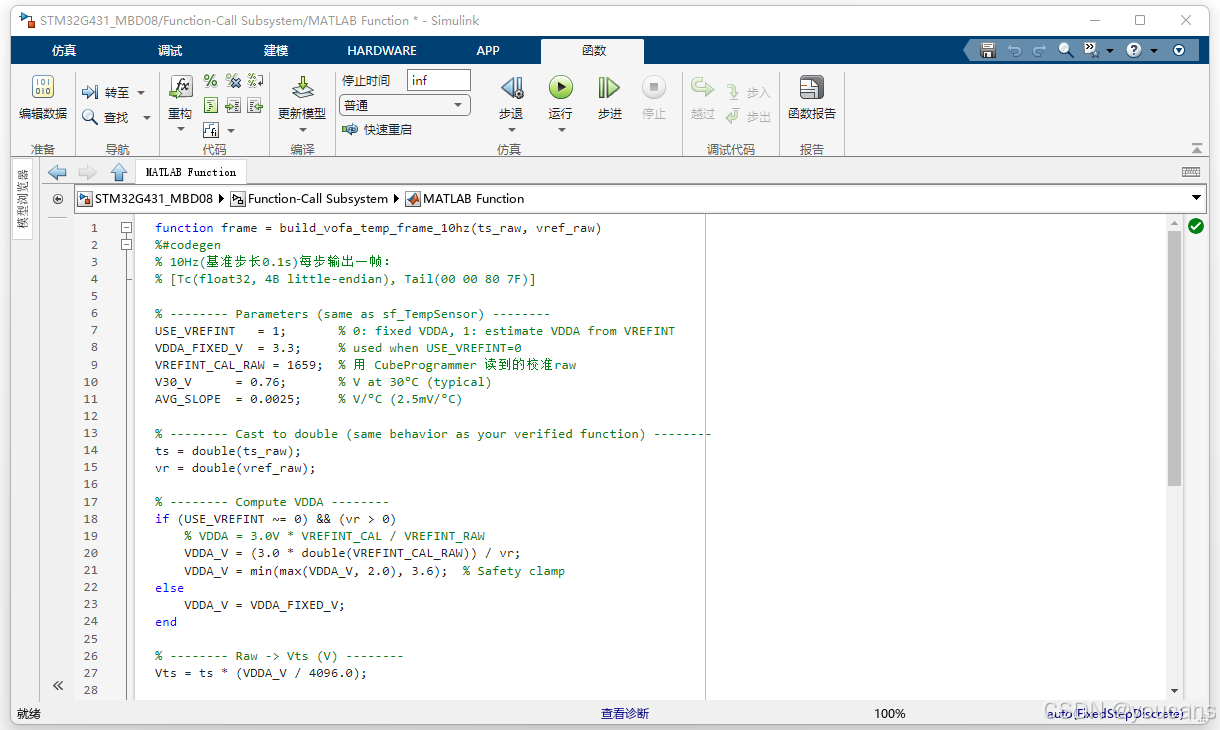Screen dimensions: 1220x730
Task: Click the comment (%) code icon
Action: (210, 81)
